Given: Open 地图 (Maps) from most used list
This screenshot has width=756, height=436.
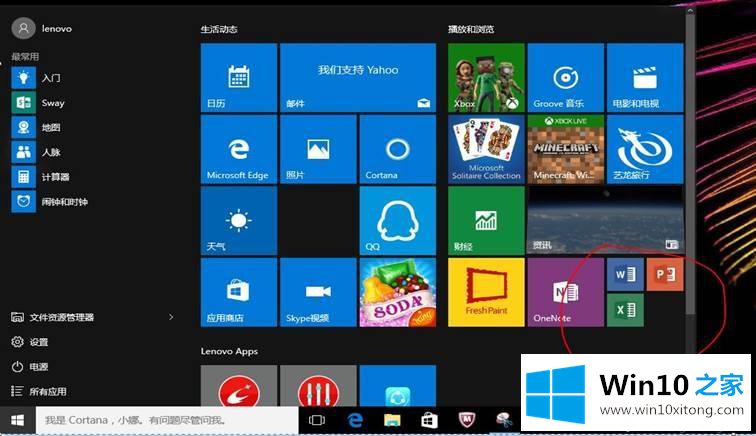Looking at the screenshot, I should click(37, 127).
